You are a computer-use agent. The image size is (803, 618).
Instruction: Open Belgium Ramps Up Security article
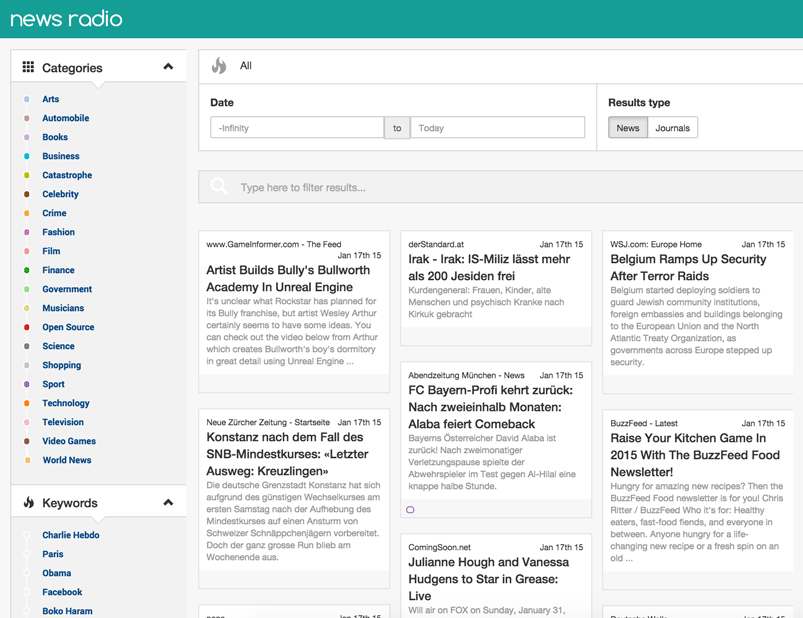(x=688, y=267)
